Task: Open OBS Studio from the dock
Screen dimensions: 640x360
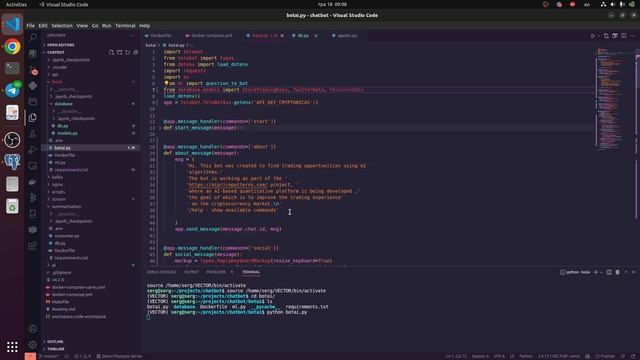Action: tap(12, 140)
